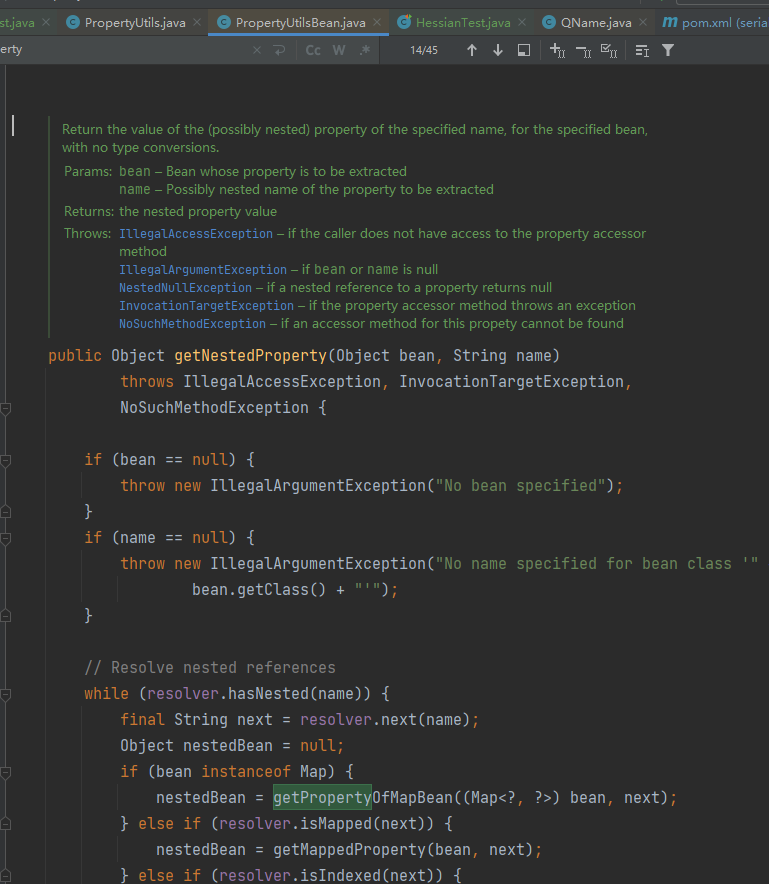Screen dimensions: 769x884
Task: Switch to PropertyUtils.java tab
Action: point(135,23)
